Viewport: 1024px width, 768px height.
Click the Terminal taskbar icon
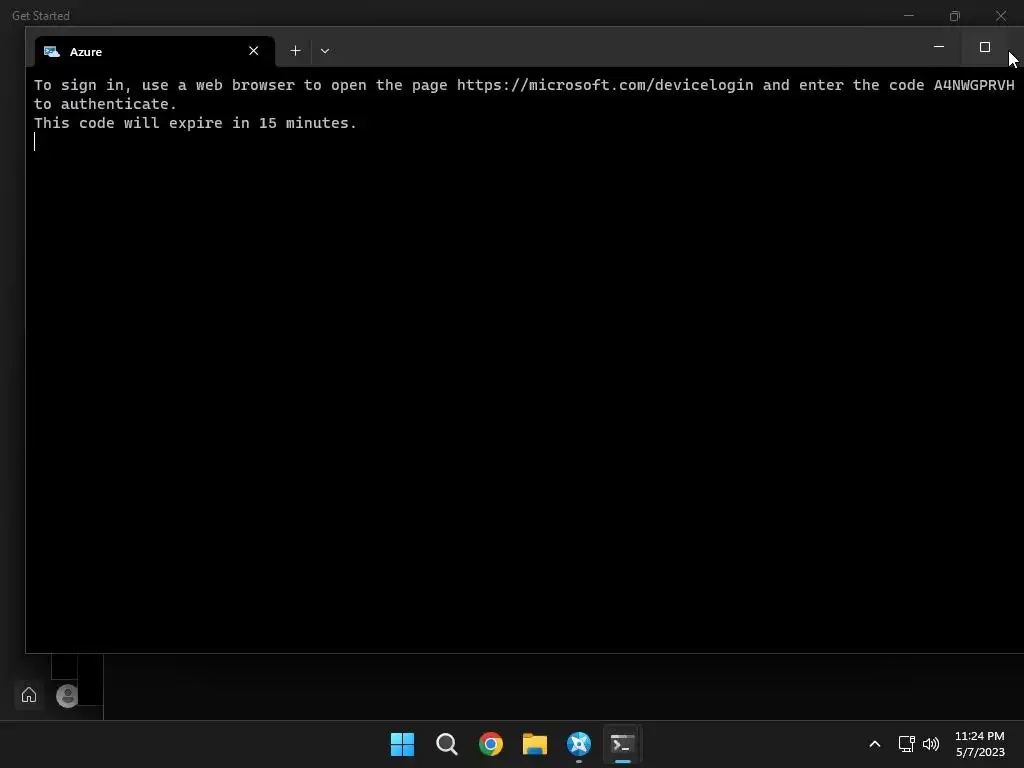[622, 744]
